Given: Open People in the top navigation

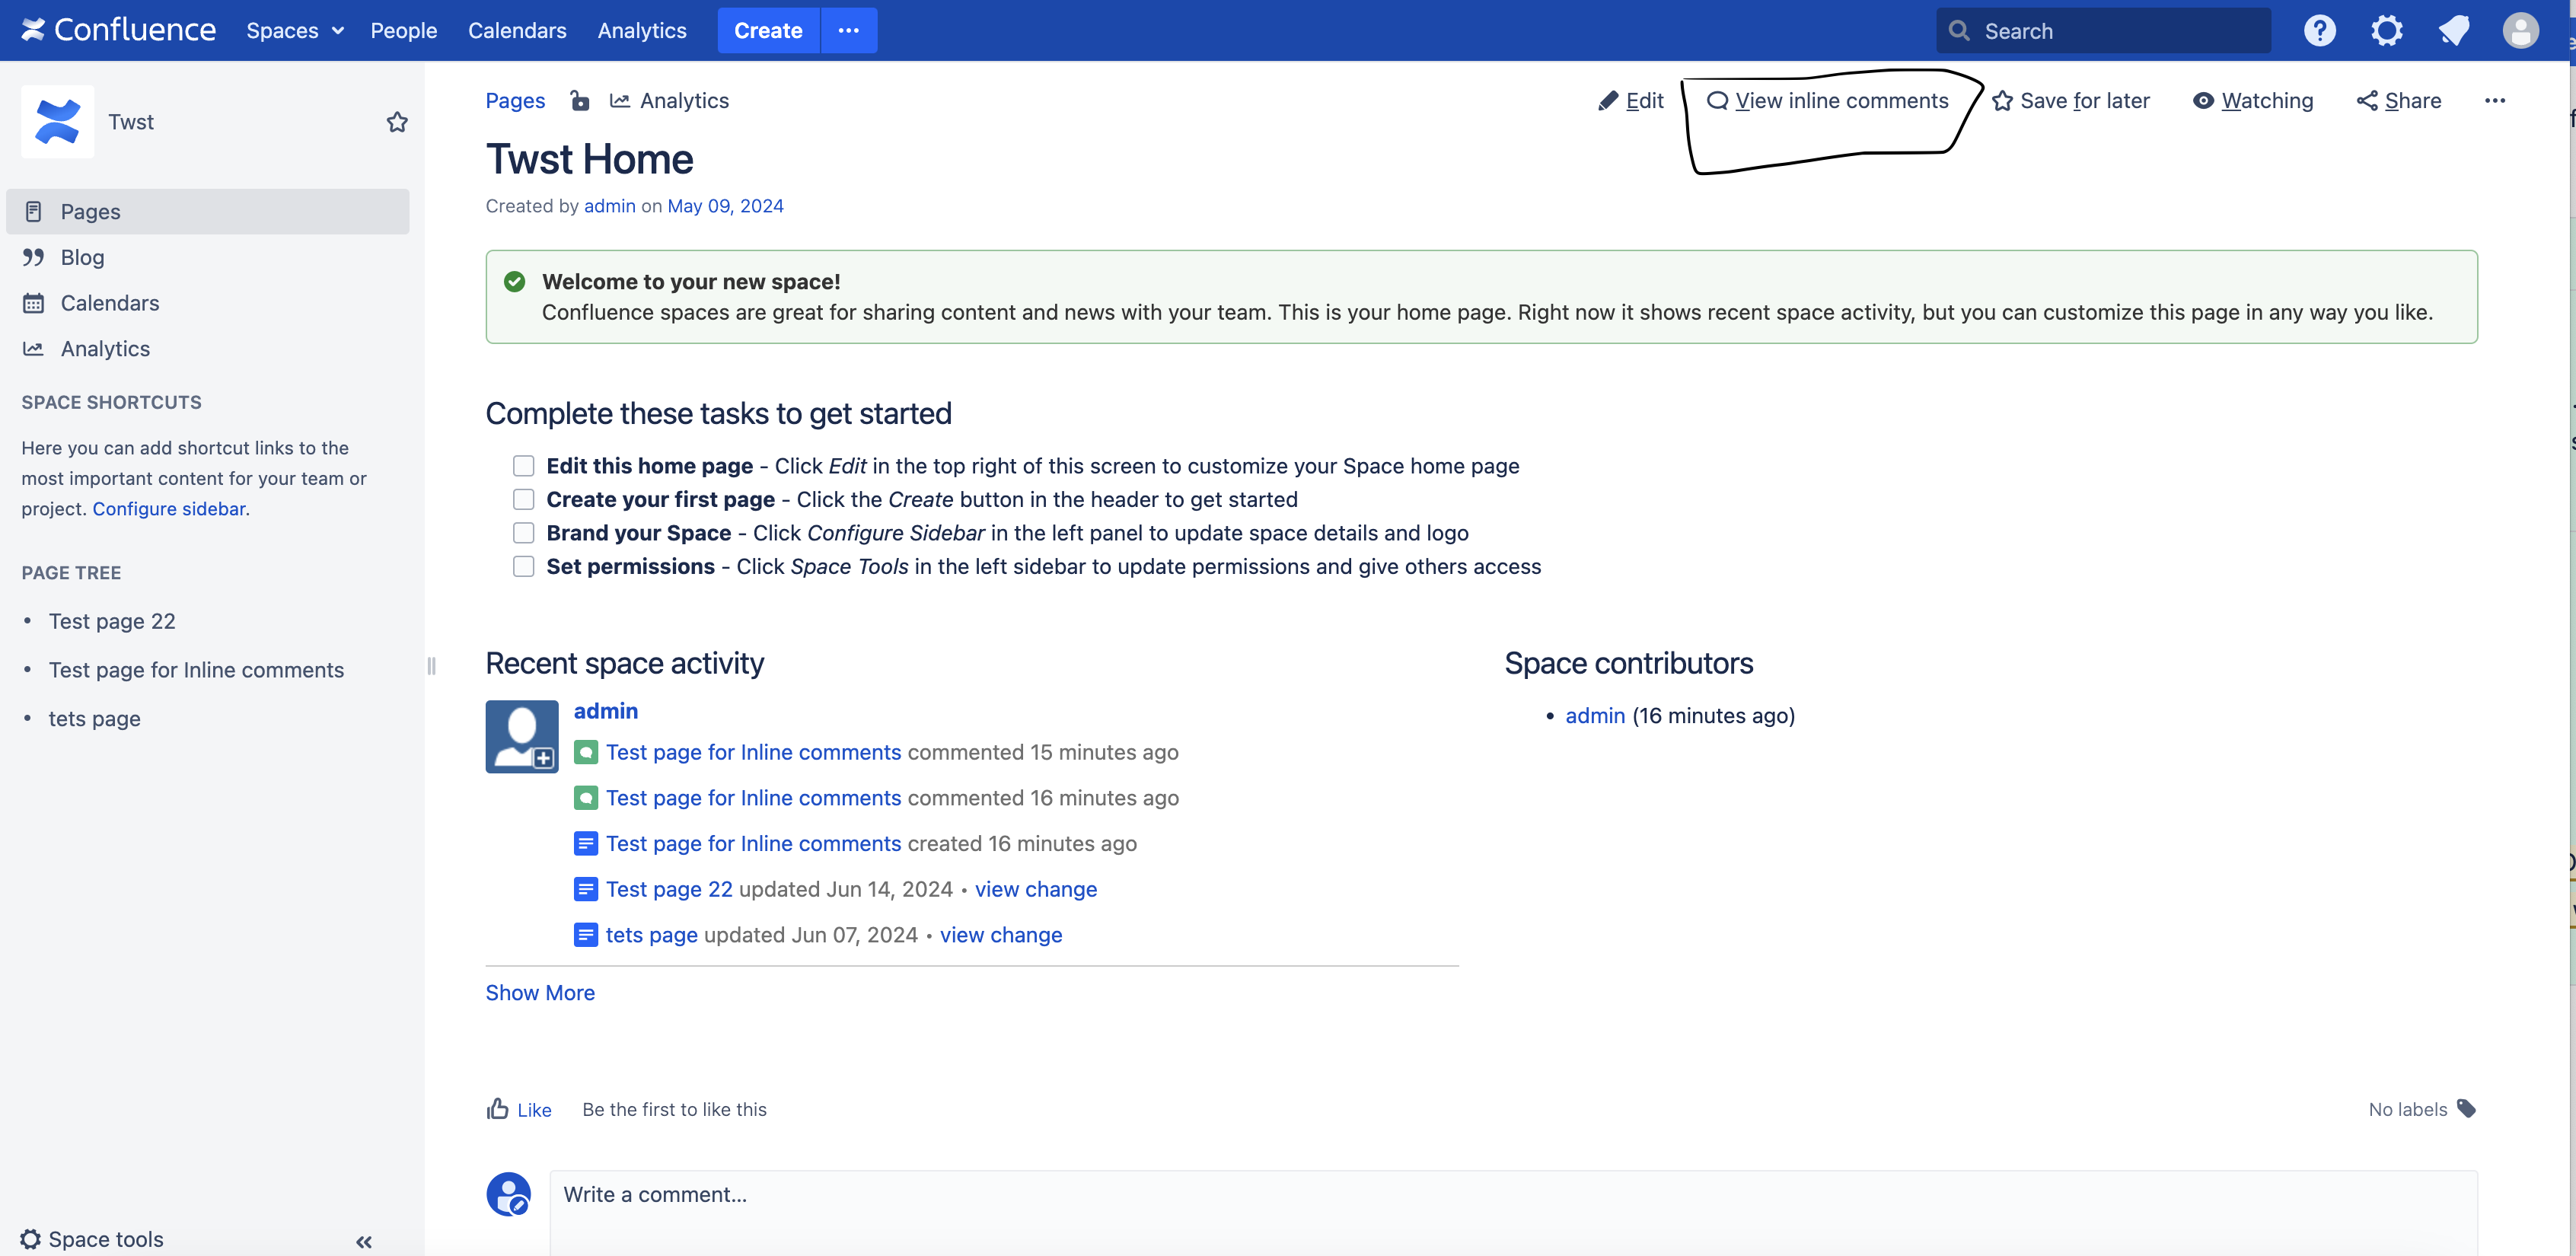Looking at the screenshot, I should (x=403, y=31).
